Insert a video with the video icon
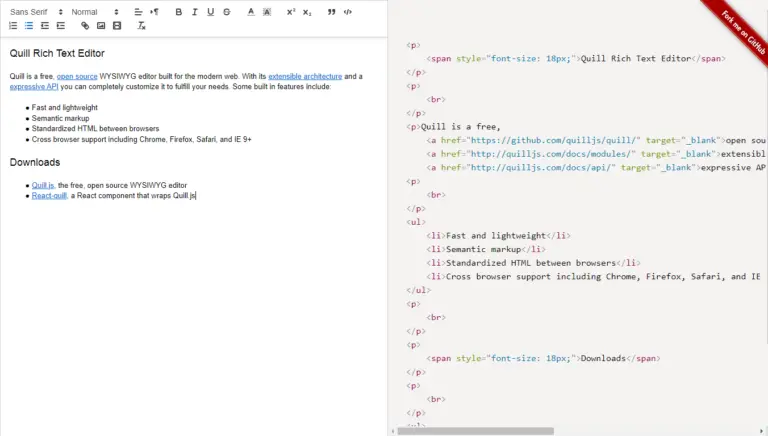The image size is (768, 436). click(x=117, y=25)
